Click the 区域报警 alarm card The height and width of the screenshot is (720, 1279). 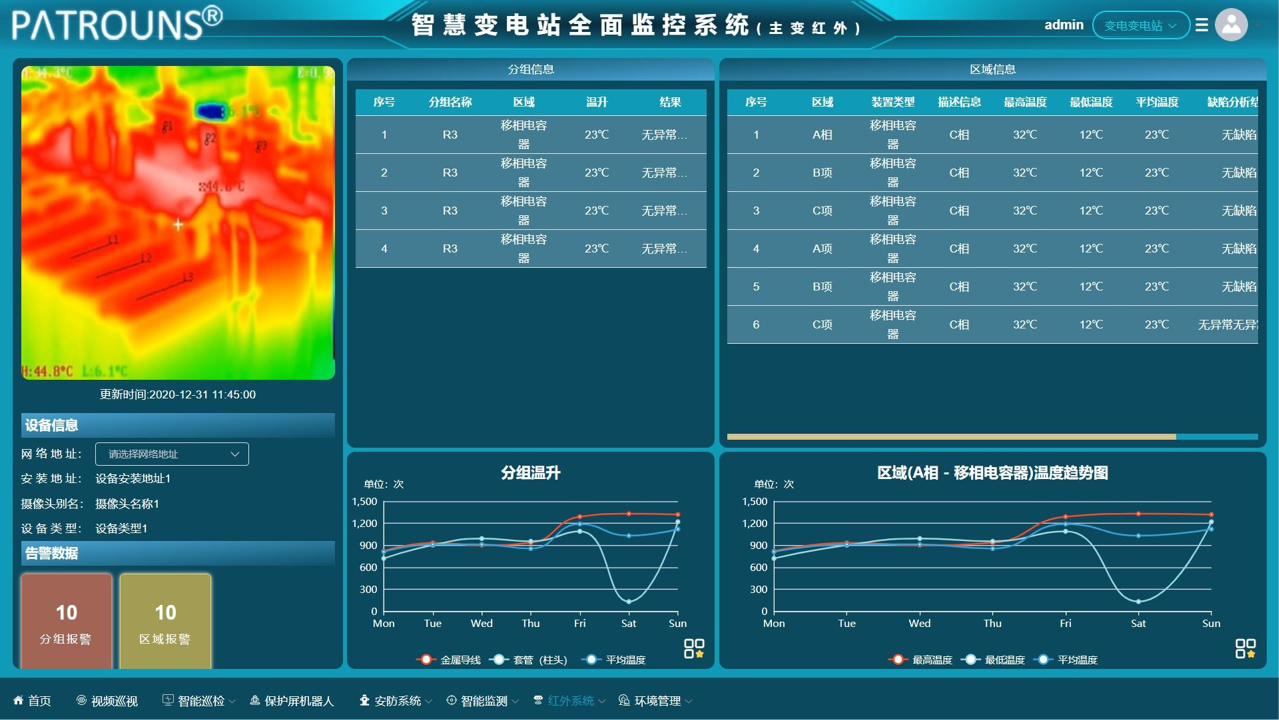(x=165, y=620)
